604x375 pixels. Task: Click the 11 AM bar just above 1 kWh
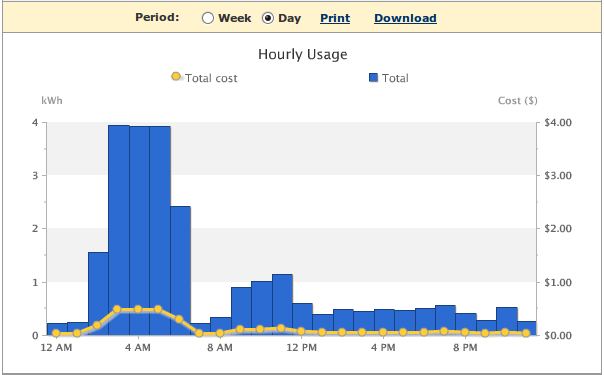click(x=282, y=305)
